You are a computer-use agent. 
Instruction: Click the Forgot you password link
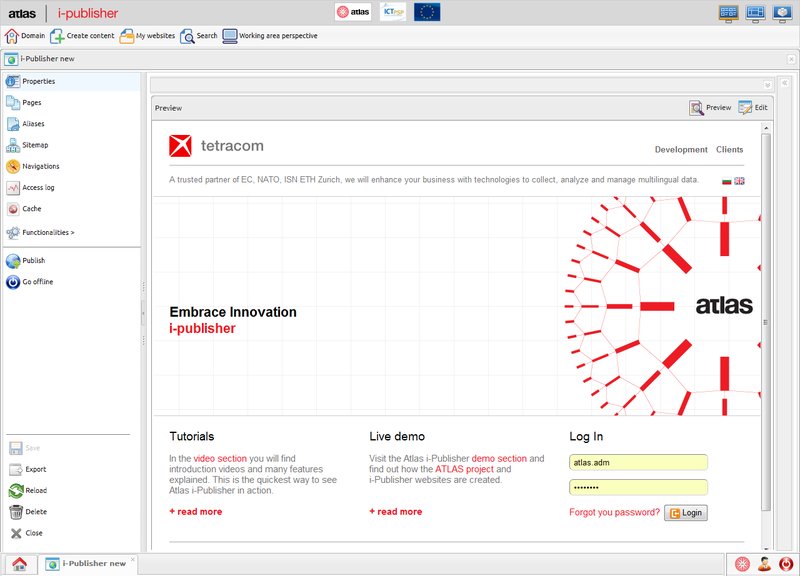[x=614, y=512]
